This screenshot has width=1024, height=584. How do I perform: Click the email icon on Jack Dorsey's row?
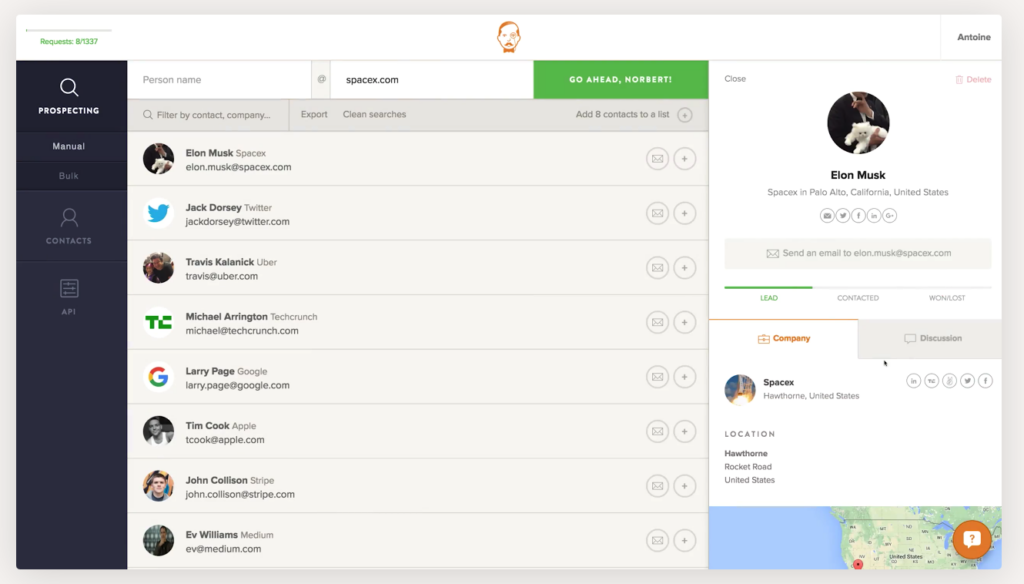(657, 213)
